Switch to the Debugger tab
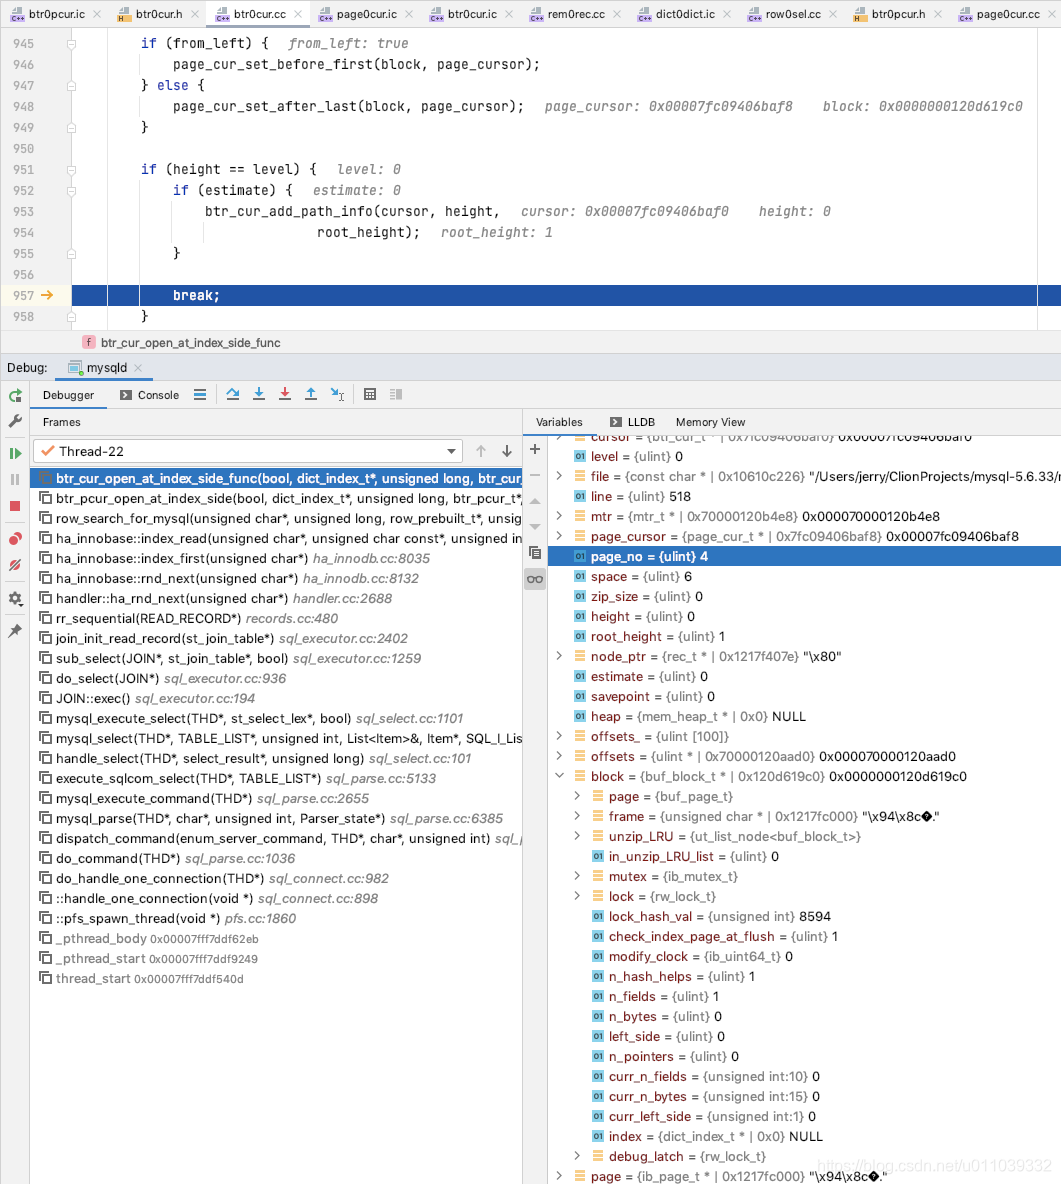The height and width of the screenshot is (1184, 1061). [68, 395]
